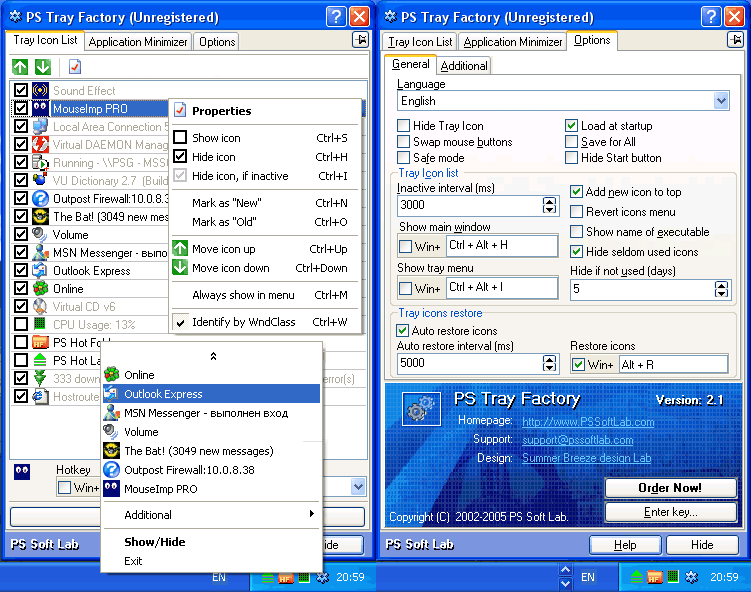
Task: Click the Restore icons Alt + R field
Action: click(673, 364)
